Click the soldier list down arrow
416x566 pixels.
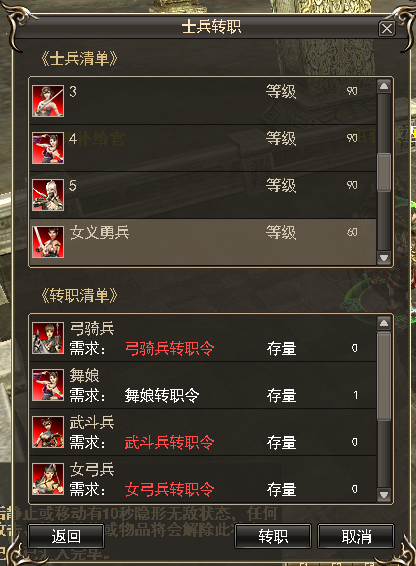pos(384,257)
